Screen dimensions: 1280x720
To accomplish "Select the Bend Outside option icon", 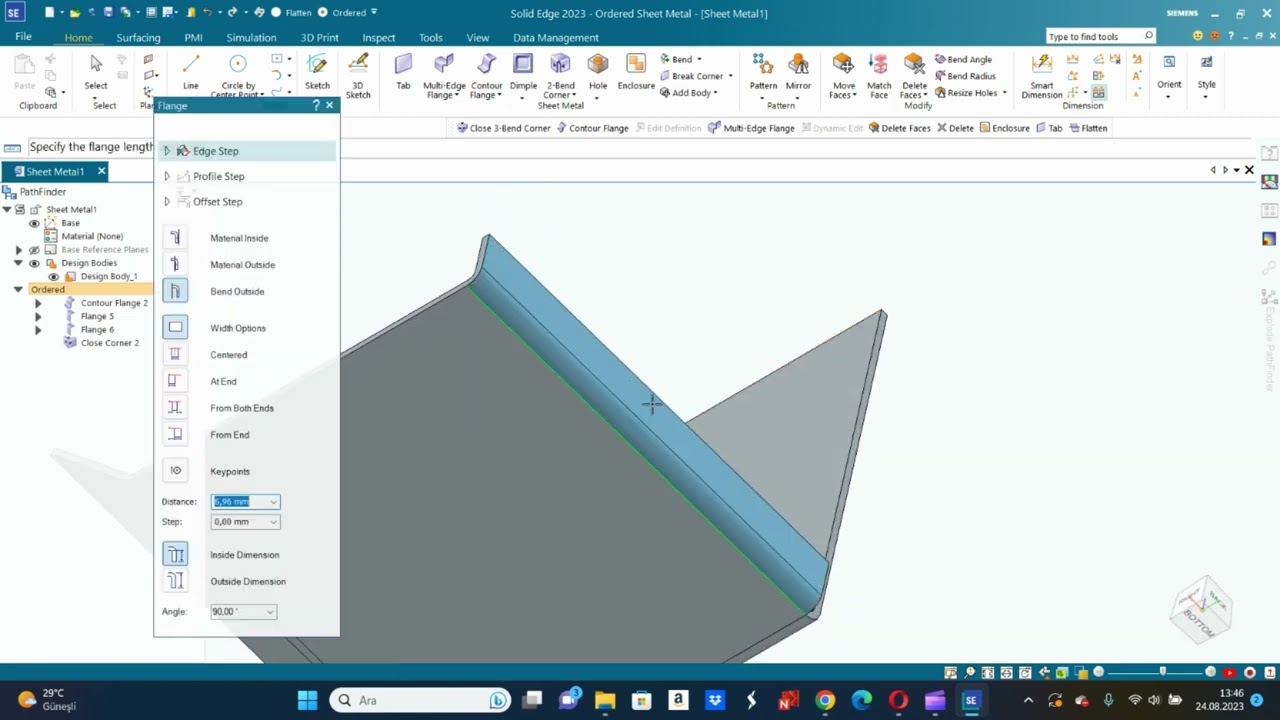I will pyautogui.click(x=175, y=291).
